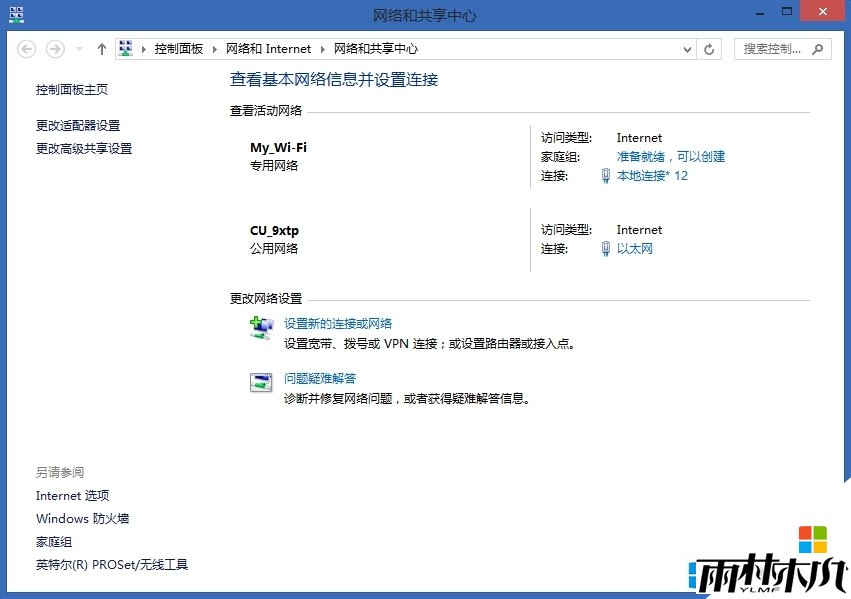
Task: Click the network icon beside 本地连接* 12
Action: click(x=608, y=176)
